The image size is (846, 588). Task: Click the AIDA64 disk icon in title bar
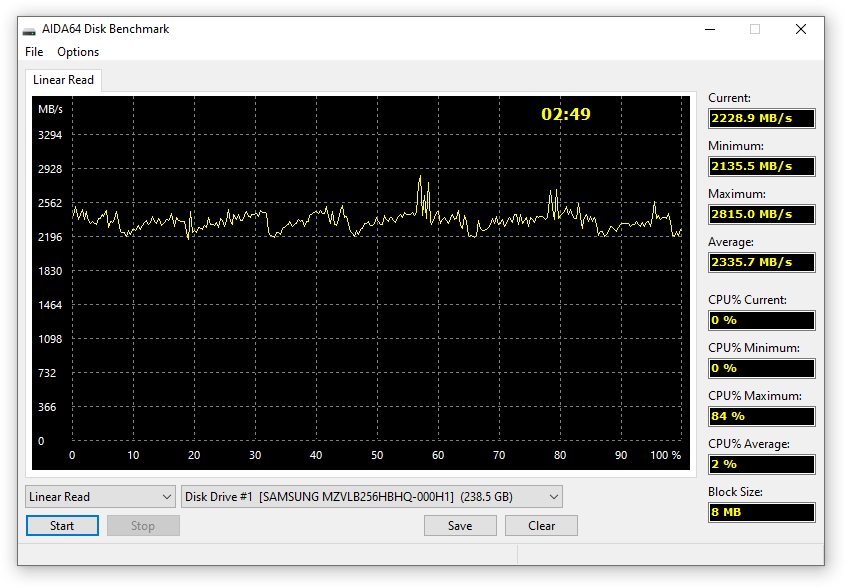tap(30, 30)
